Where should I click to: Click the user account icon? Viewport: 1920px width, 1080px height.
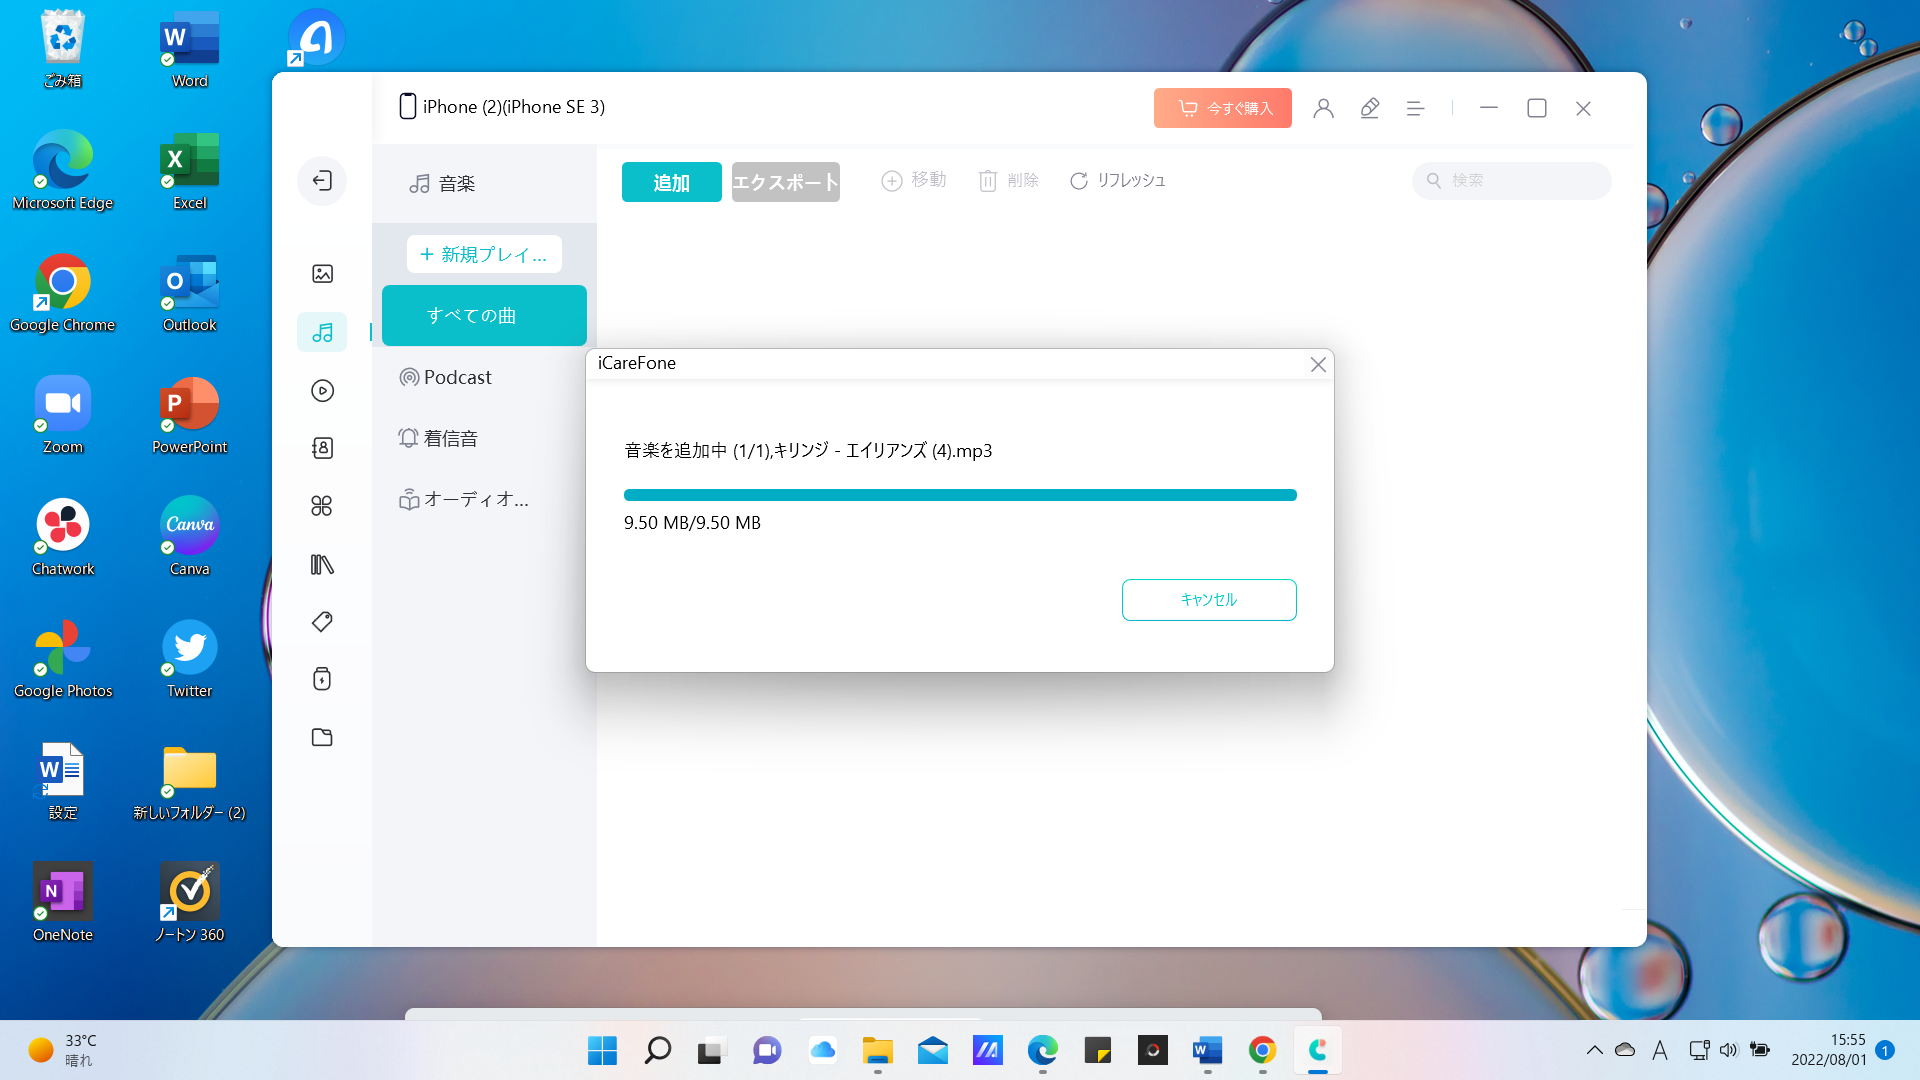pyautogui.click(x=1323, y=108)
